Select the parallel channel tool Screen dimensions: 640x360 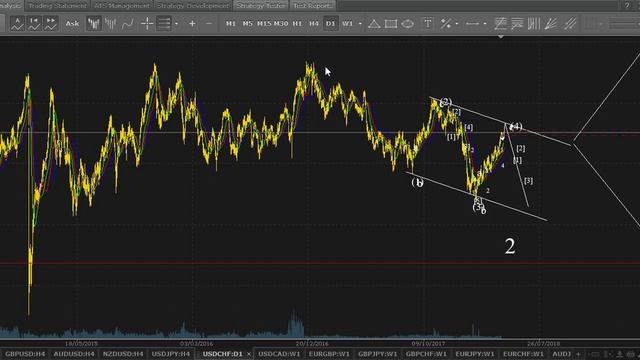coord(570,24)
